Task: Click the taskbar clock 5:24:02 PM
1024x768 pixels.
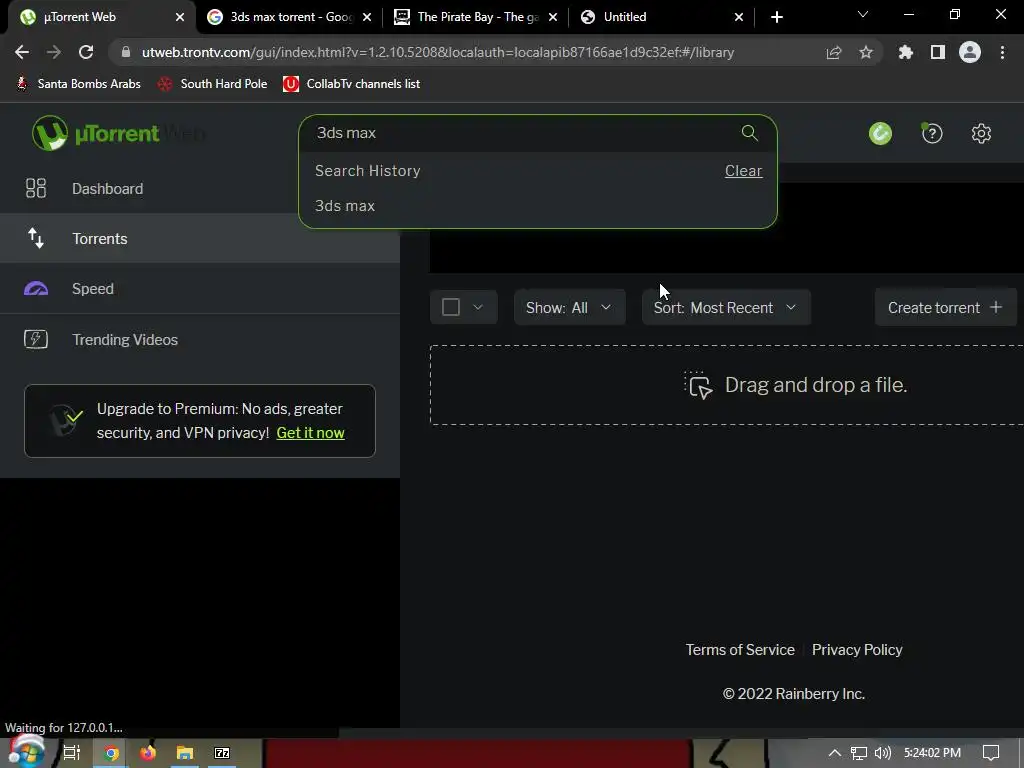Action: pyautogui.click(x=932, y=753)
